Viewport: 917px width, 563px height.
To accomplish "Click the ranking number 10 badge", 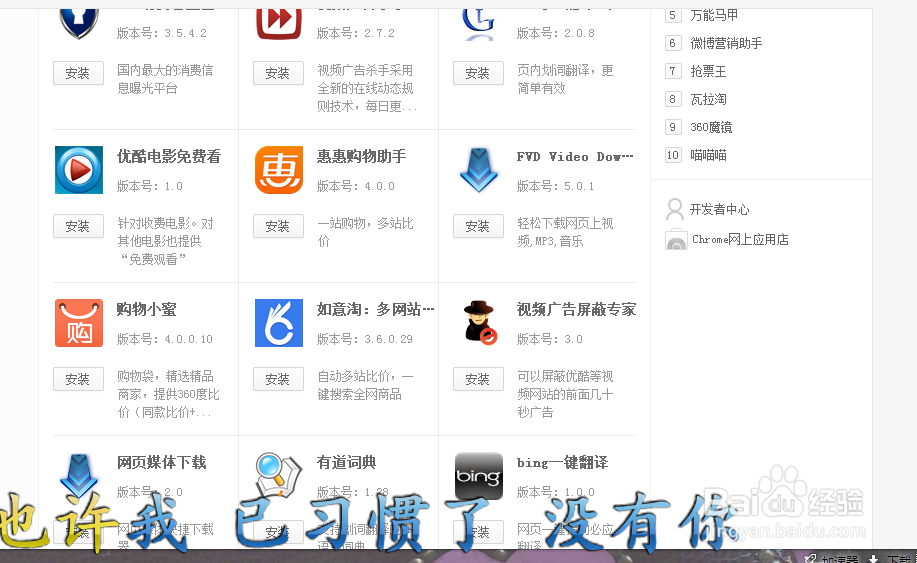I will click(x=673, y=155).
